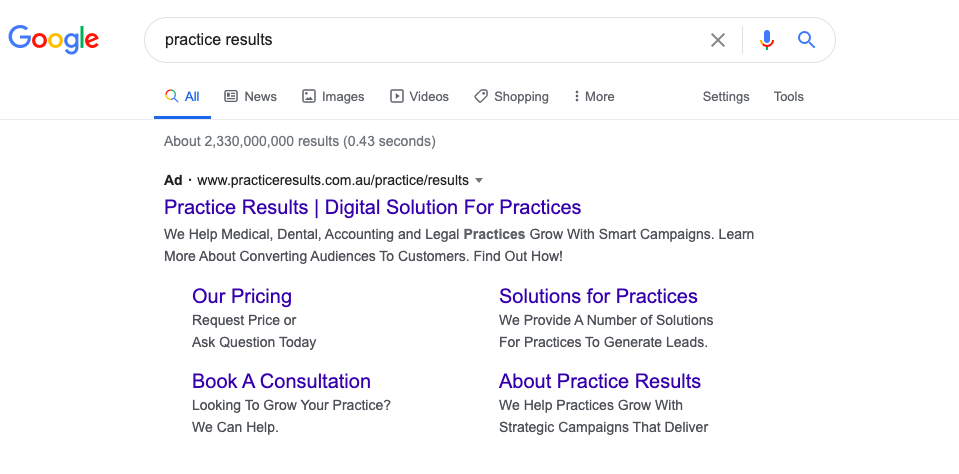Screen dimensions: 959x474
Task: Click the Videos play icon
Action: (x=397, y=97)
